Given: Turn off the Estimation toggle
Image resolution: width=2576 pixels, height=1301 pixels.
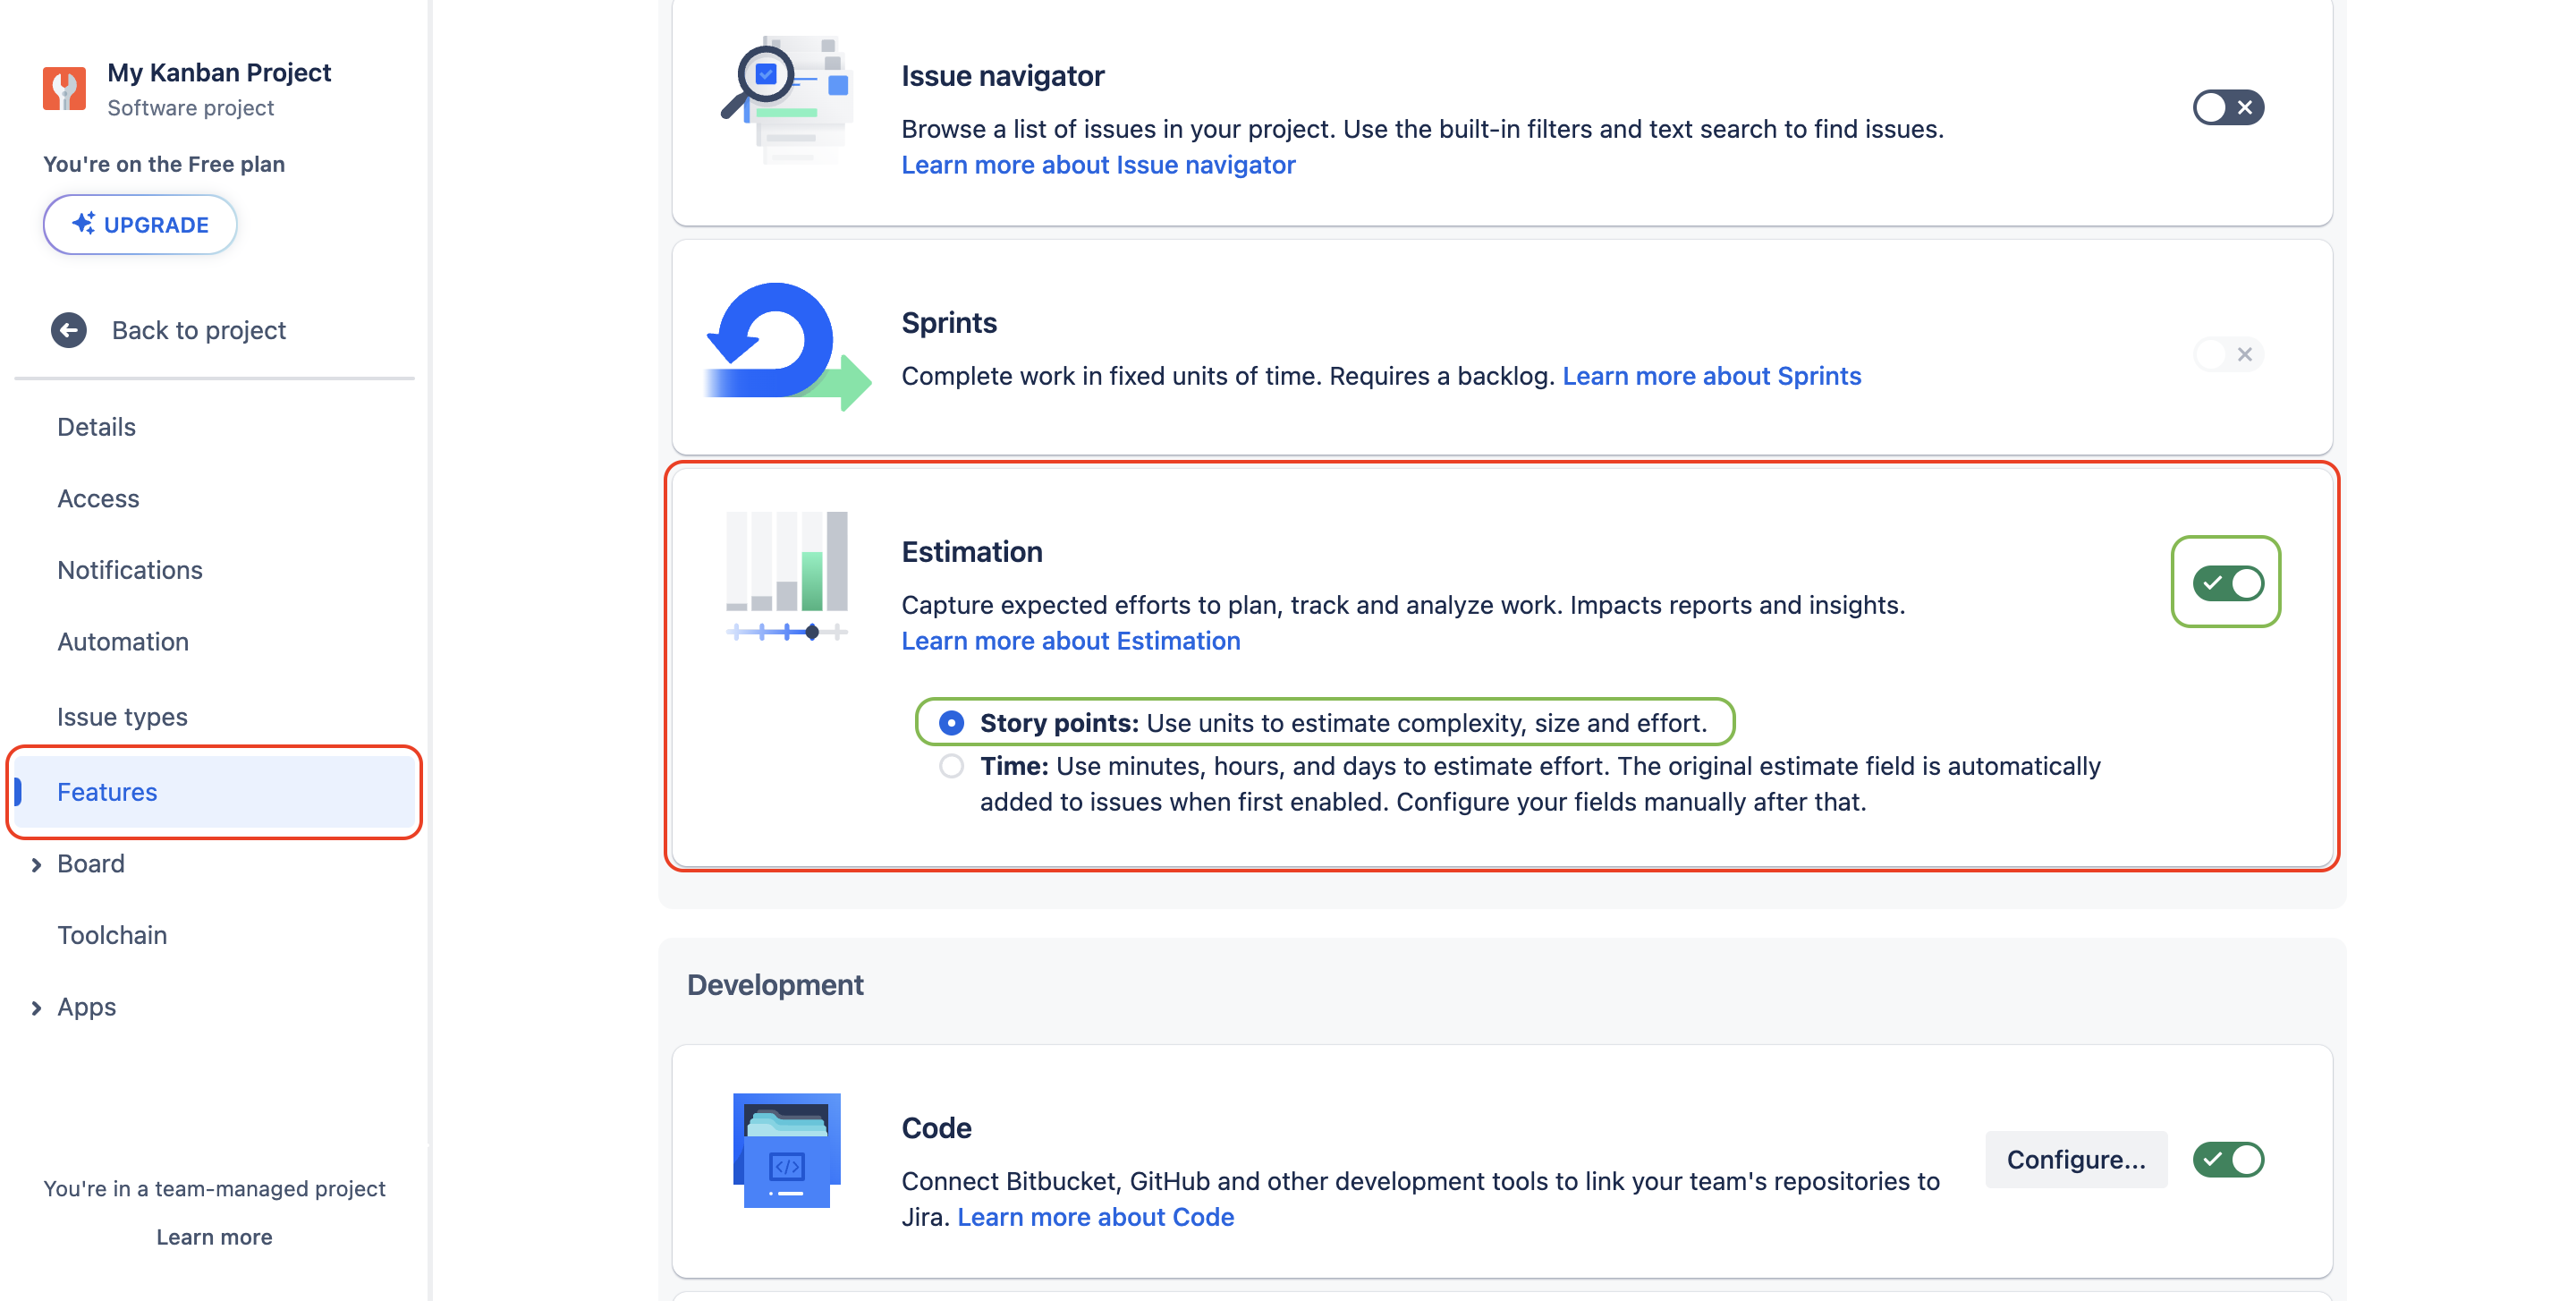Looking at the screenshot, I should 2227,582.
